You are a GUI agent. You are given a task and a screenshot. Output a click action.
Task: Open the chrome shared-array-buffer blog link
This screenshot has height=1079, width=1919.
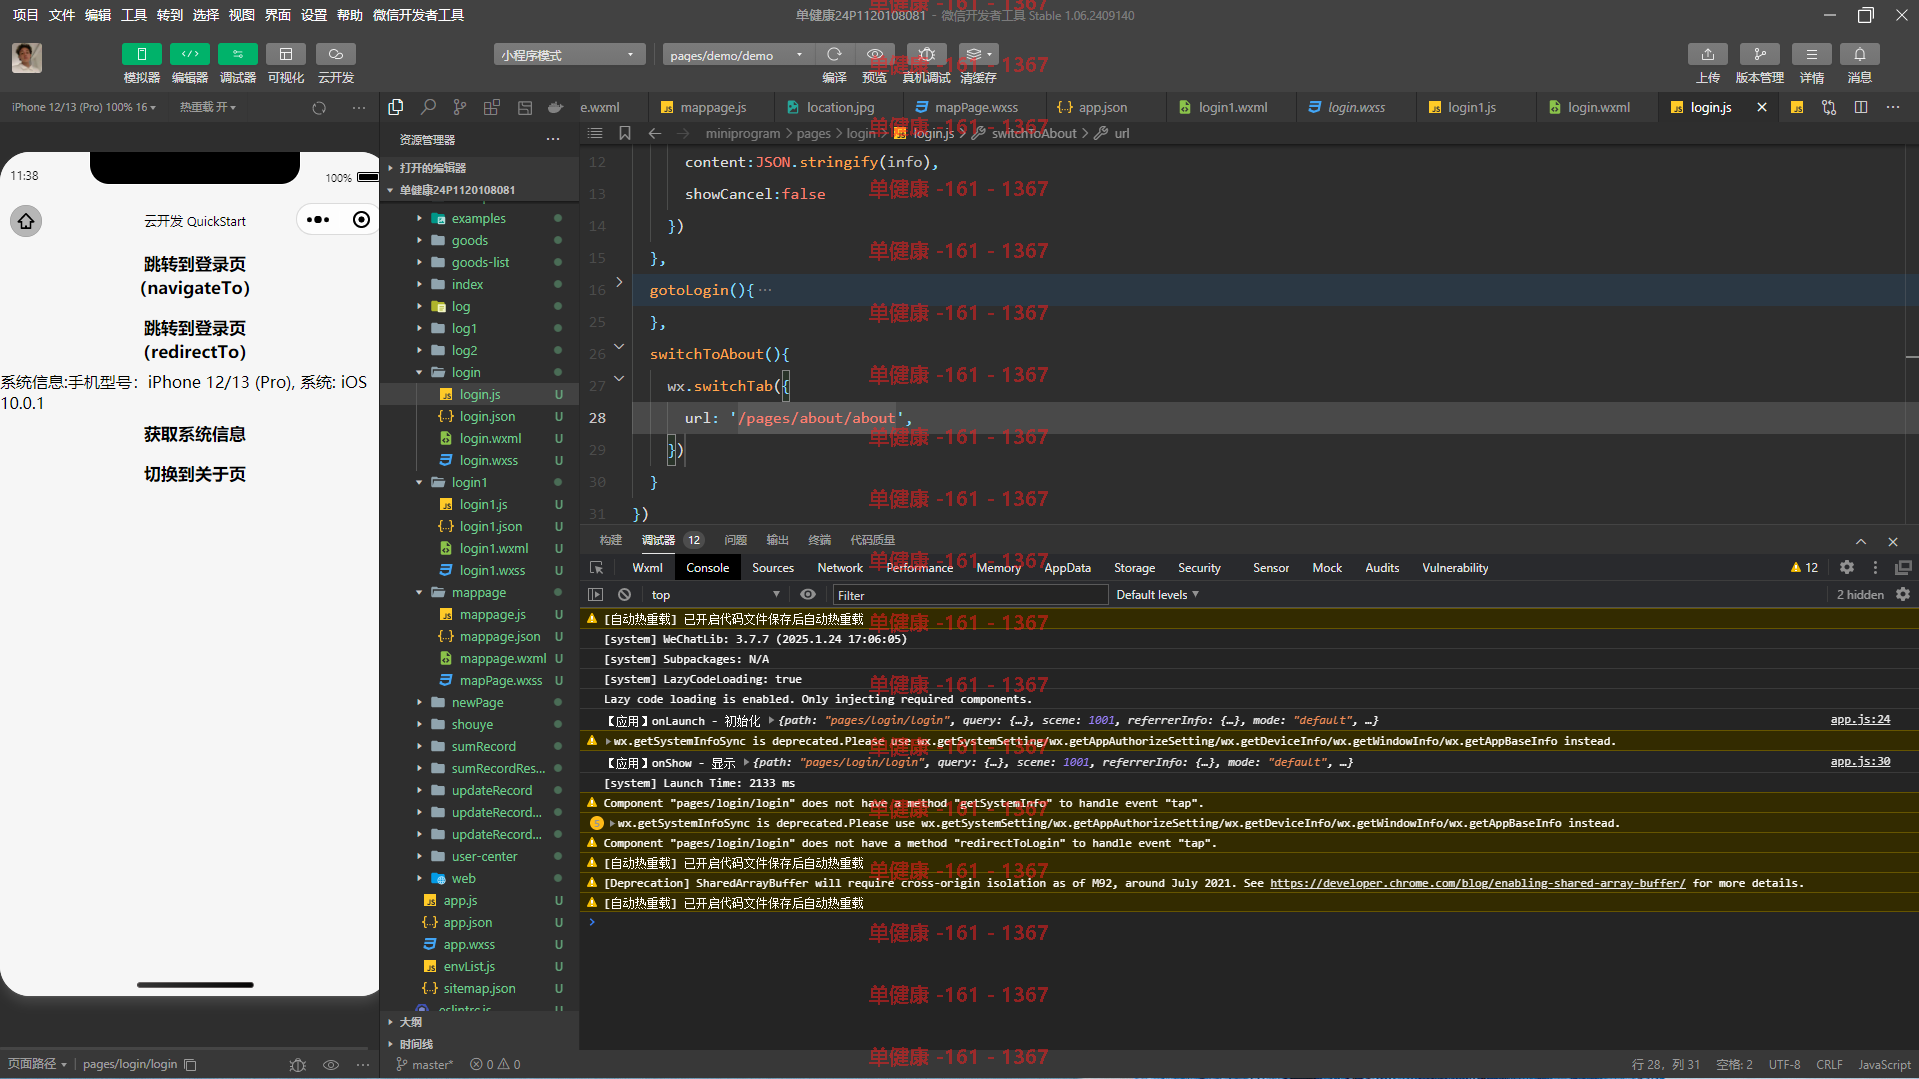[x=1477, y=883]
